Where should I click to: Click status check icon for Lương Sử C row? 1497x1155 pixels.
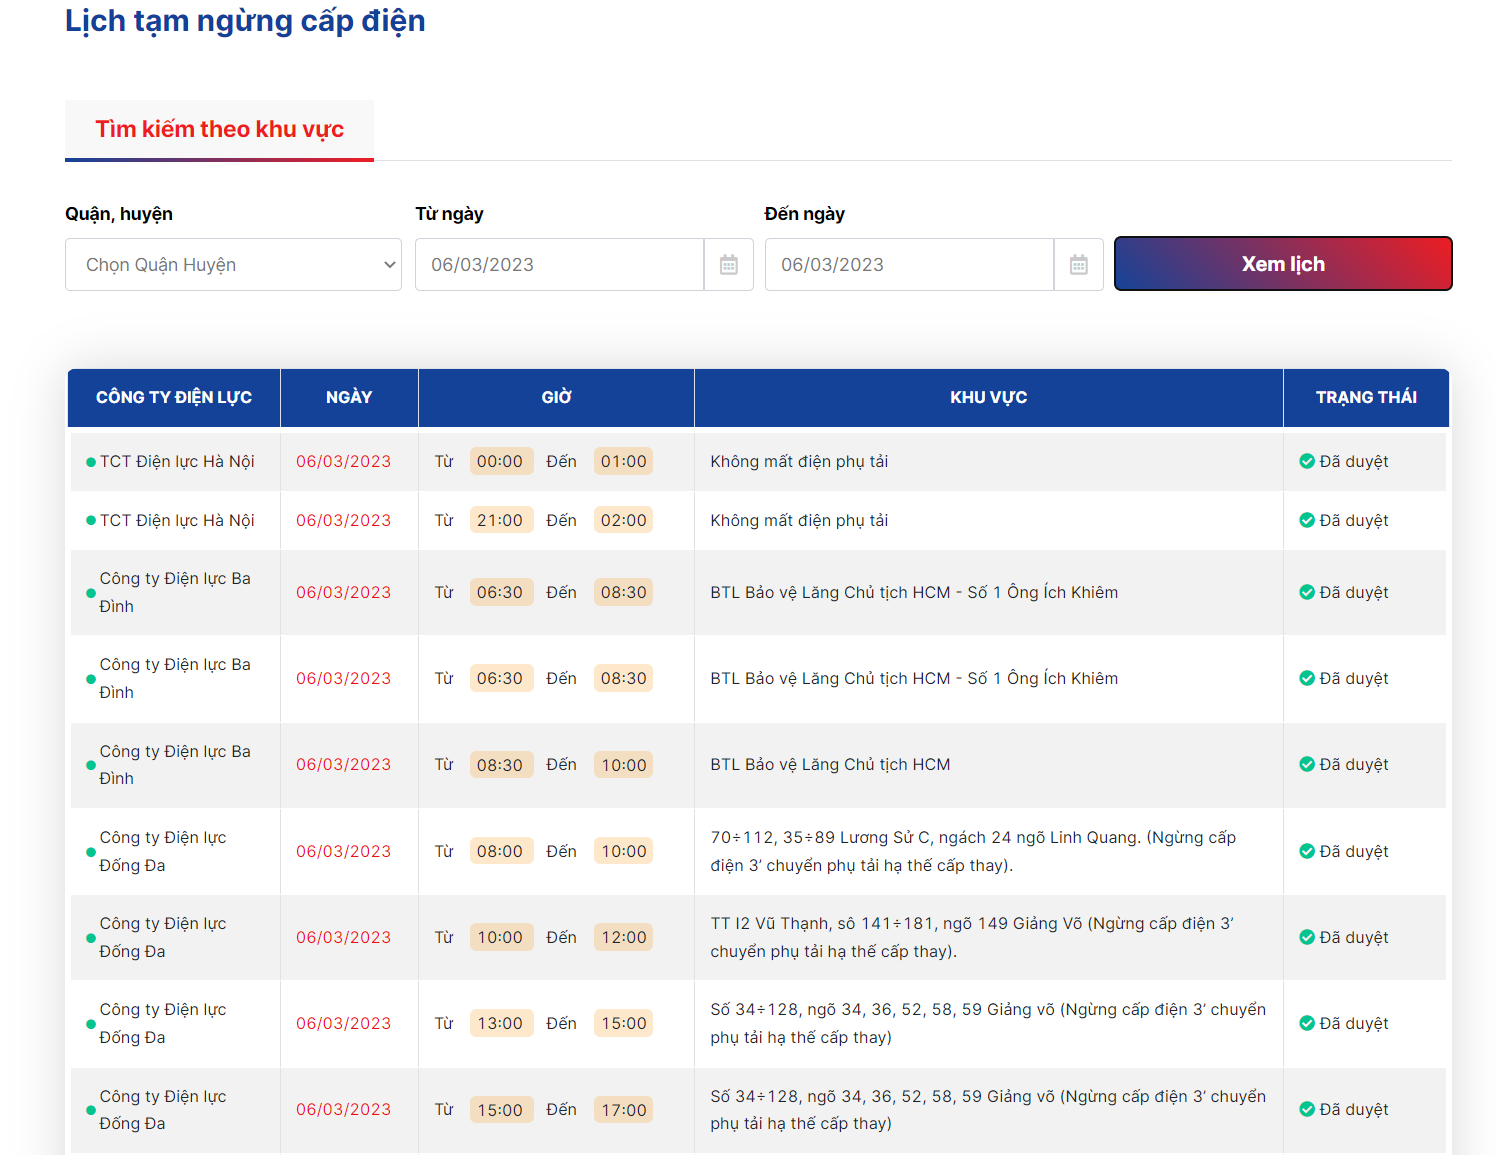(1307, 851)
